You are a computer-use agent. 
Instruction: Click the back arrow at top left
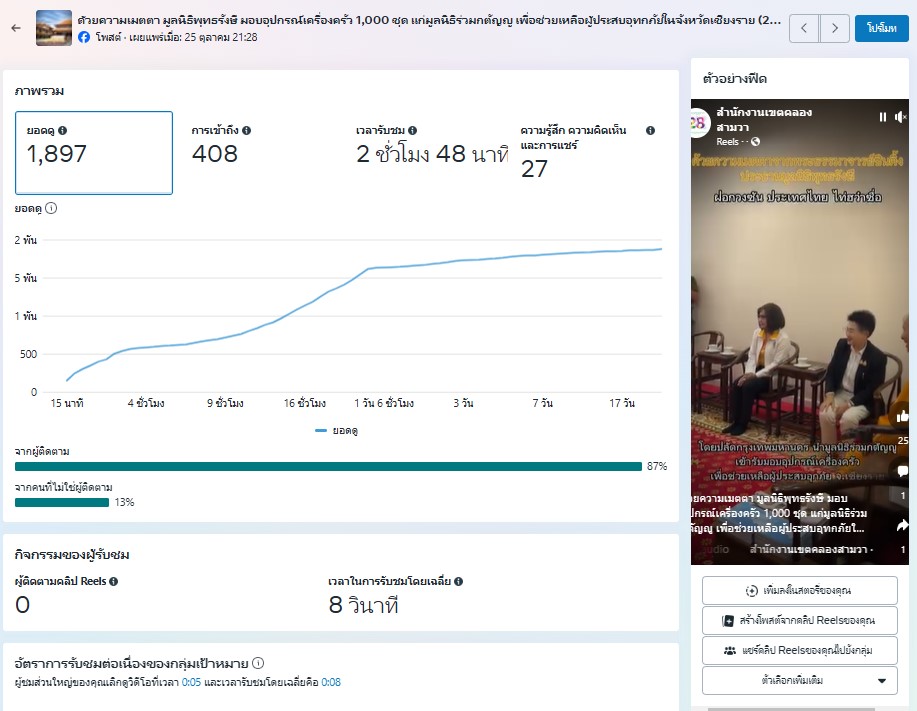tap(15, 28)
